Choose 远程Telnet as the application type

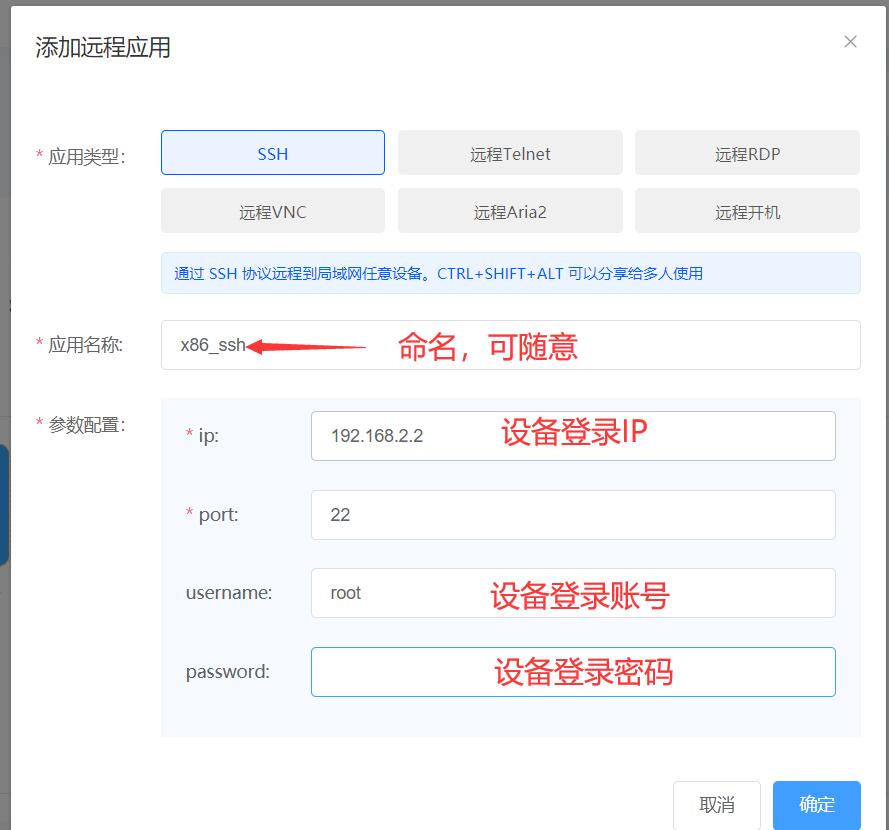(x=510, y=153)
